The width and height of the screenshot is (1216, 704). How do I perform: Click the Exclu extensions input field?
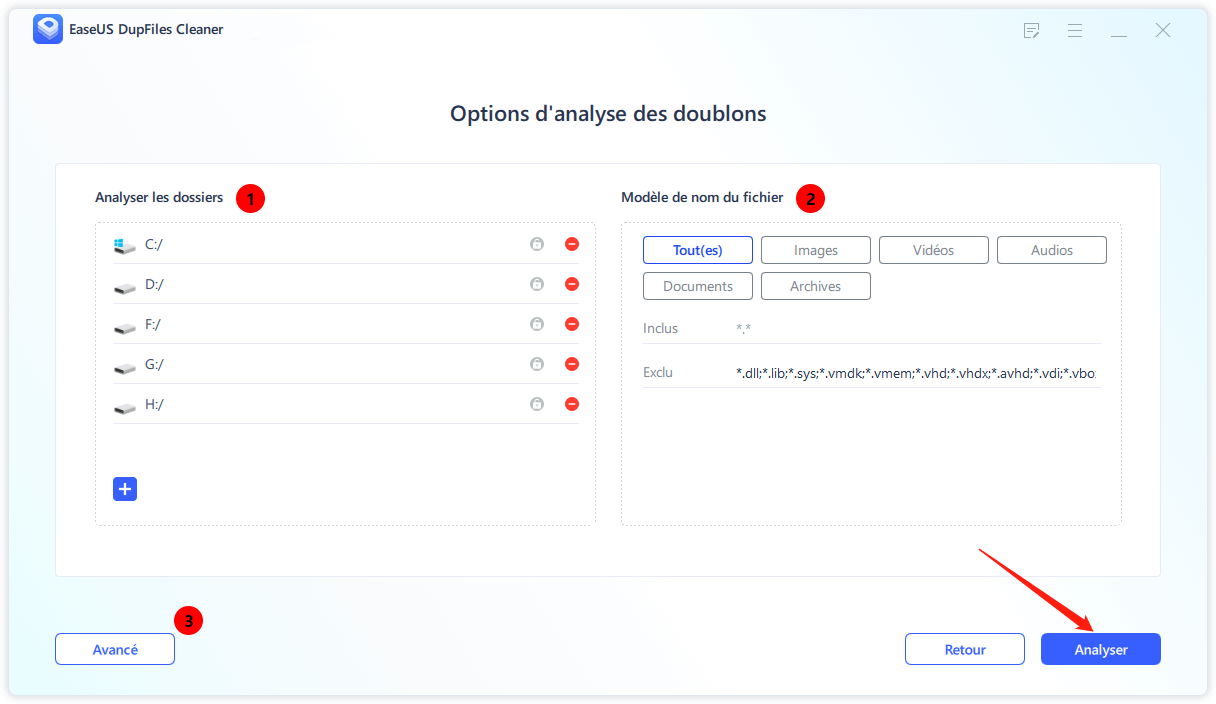point(915,373)
